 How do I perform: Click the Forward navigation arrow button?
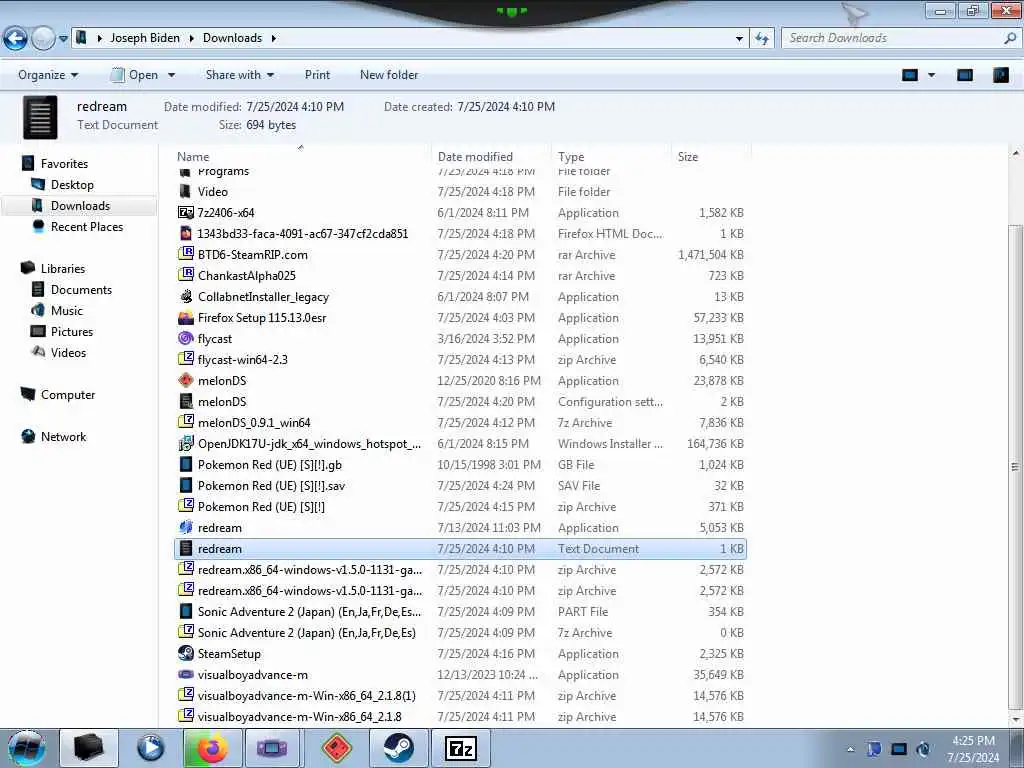pyautogui.click(x=43, y=39)
